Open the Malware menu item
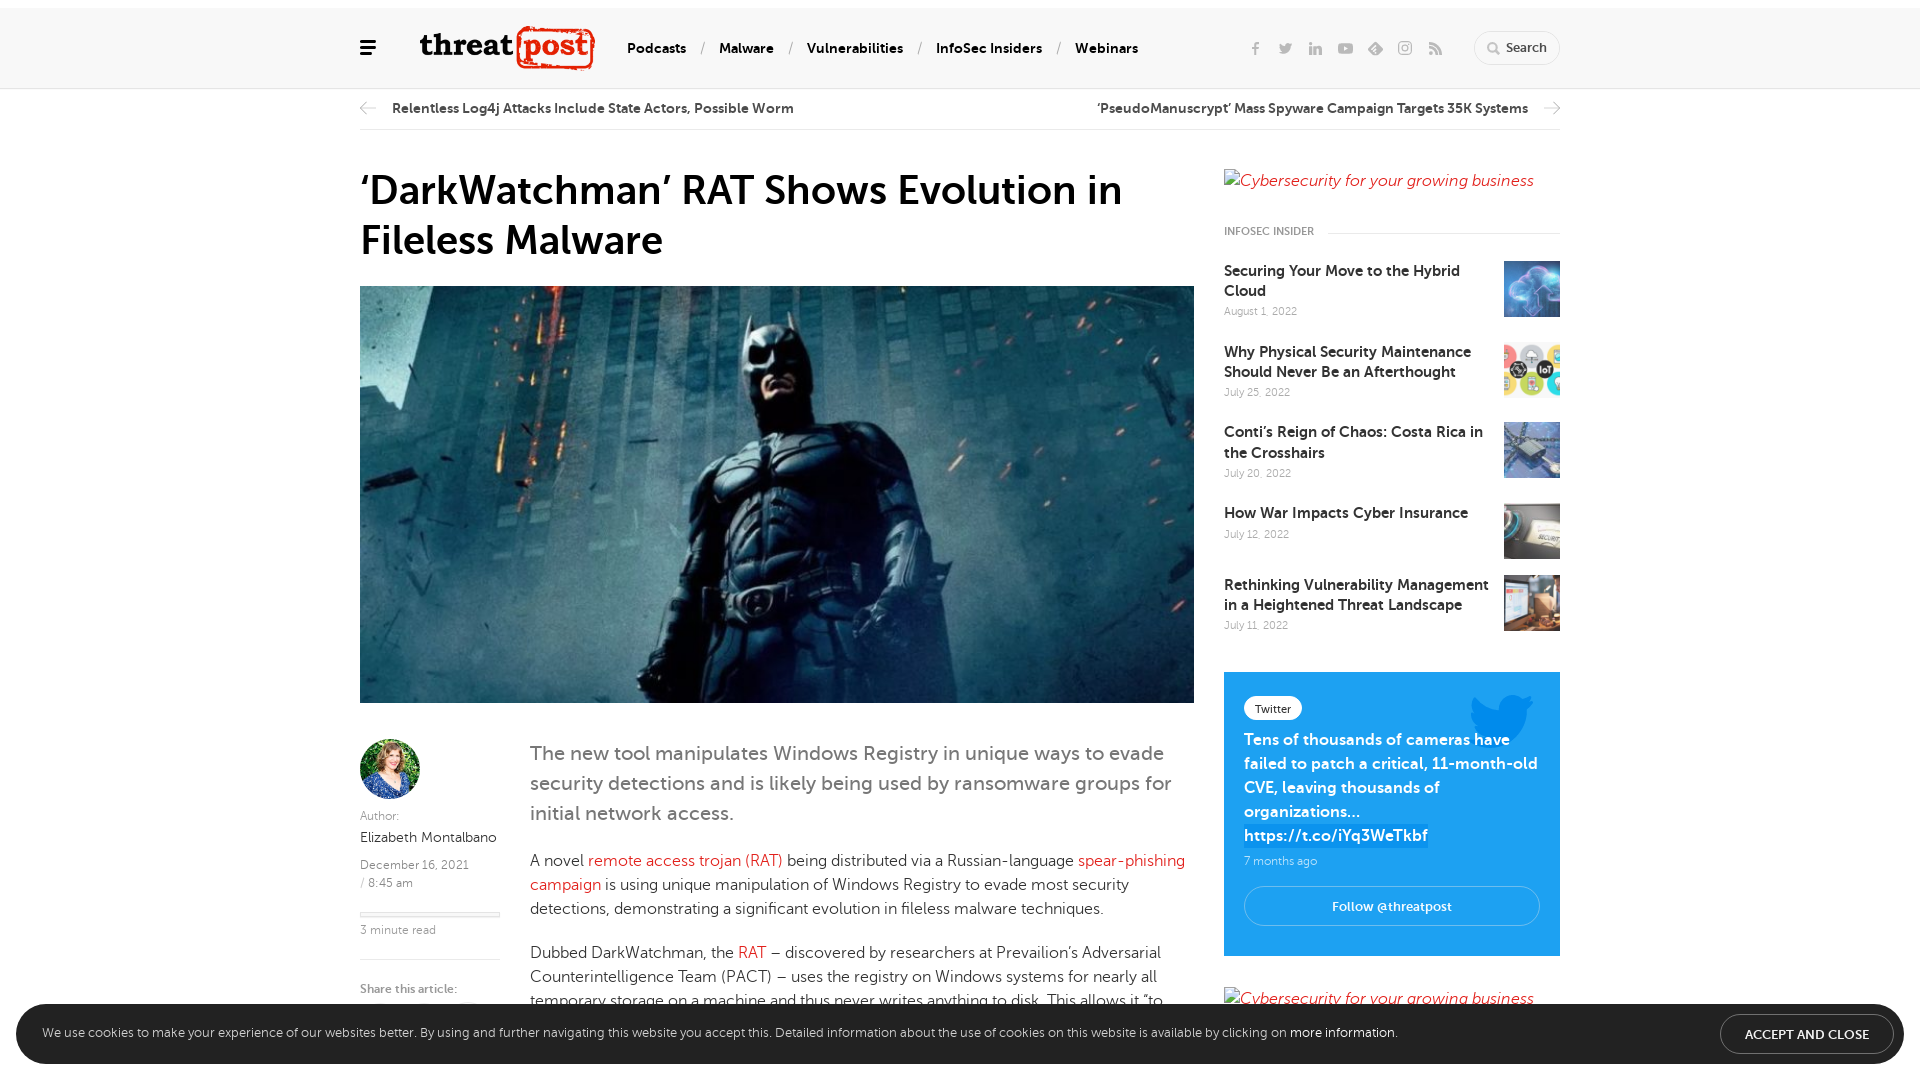Image resolution: width=1920 pixels, height=1080 pixels. pyautogui.click(x=746, y=48)
